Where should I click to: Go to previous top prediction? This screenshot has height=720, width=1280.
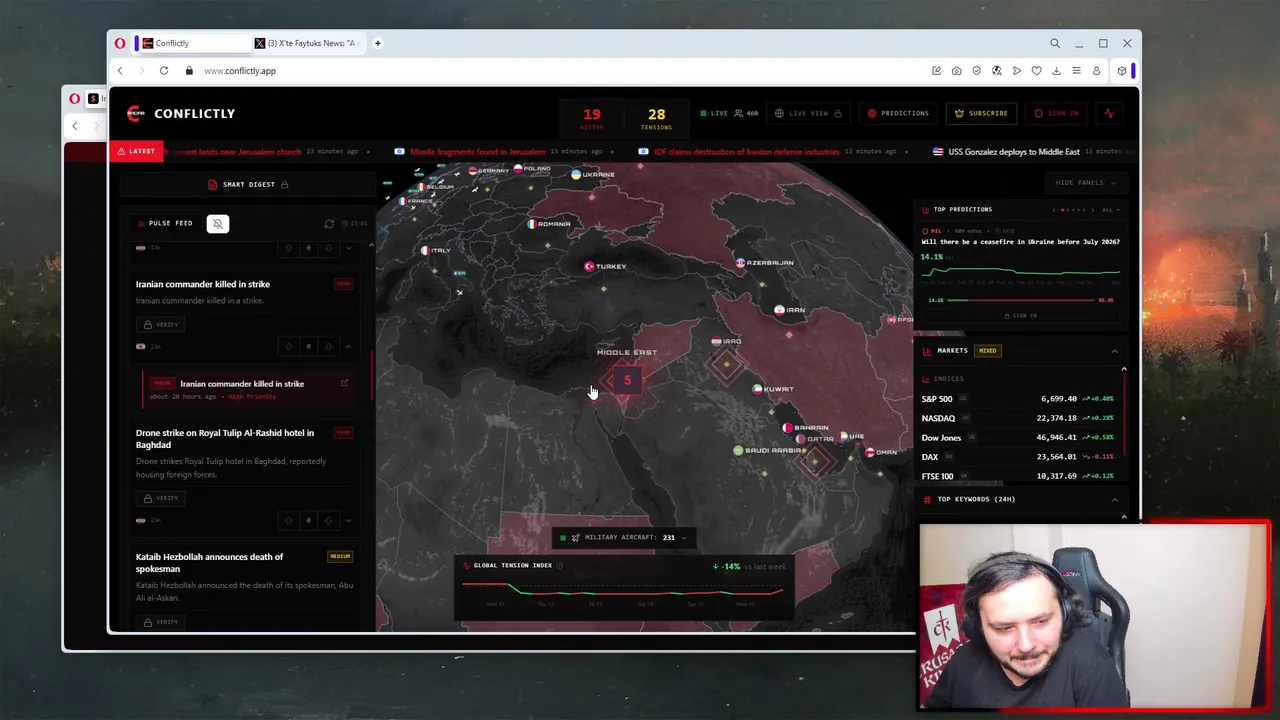(1054, 210)
